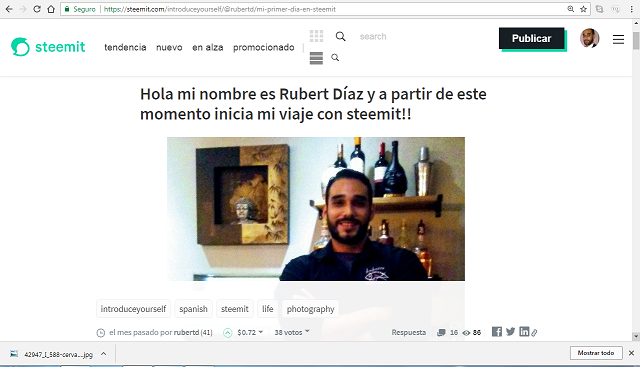
Task: Upvote the post with the arrow circle
Action: [x=228, y=333]
